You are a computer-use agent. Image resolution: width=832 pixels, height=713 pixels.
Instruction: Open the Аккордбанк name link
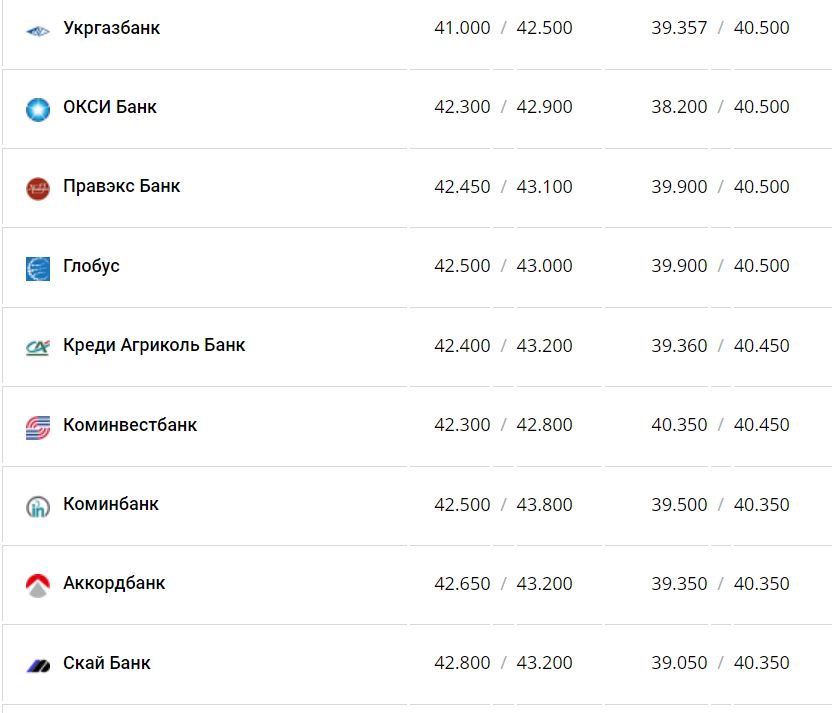[114, 583]
